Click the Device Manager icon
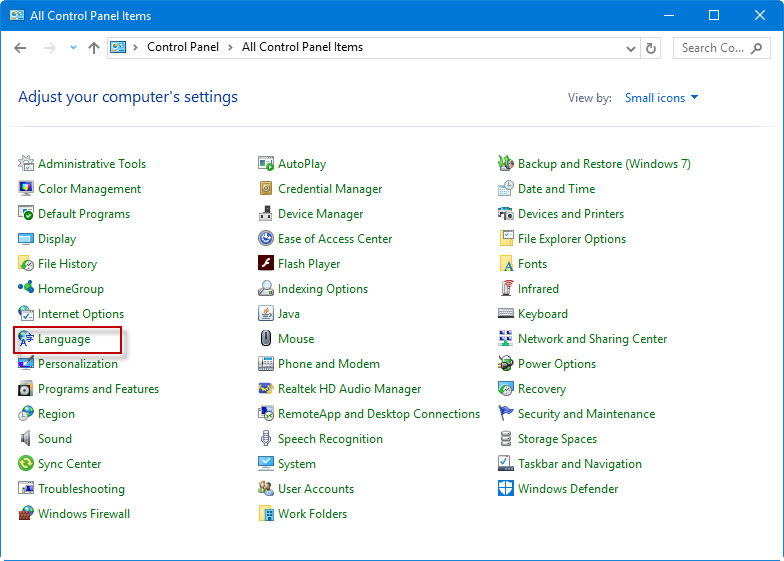Screen dimensions: 784x561 tap(266, 214)
